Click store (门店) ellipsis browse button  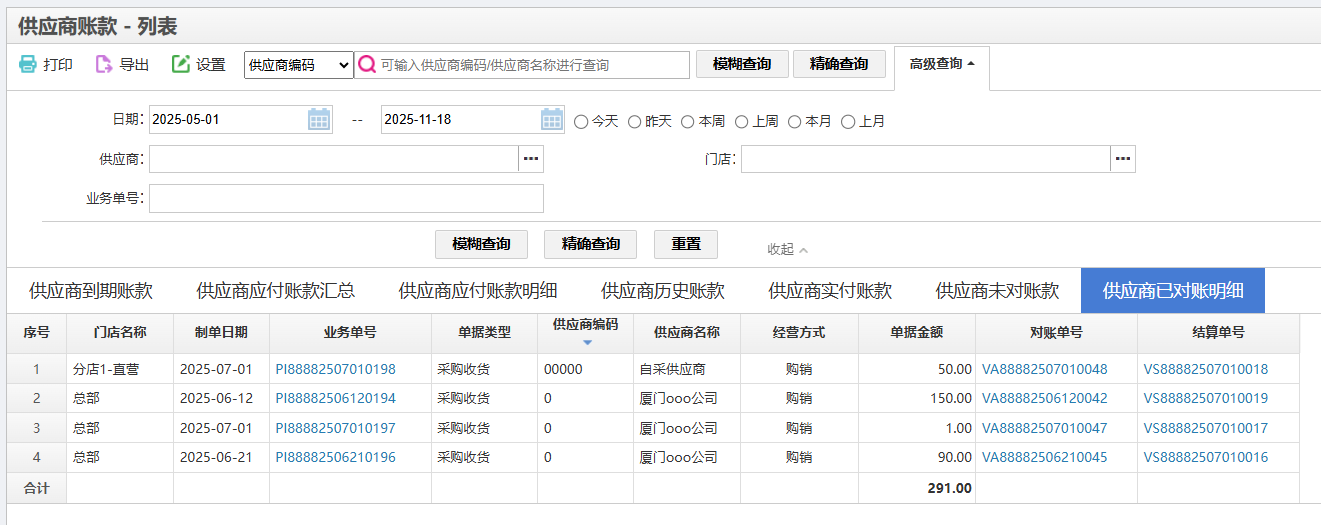click(1123, 159)
